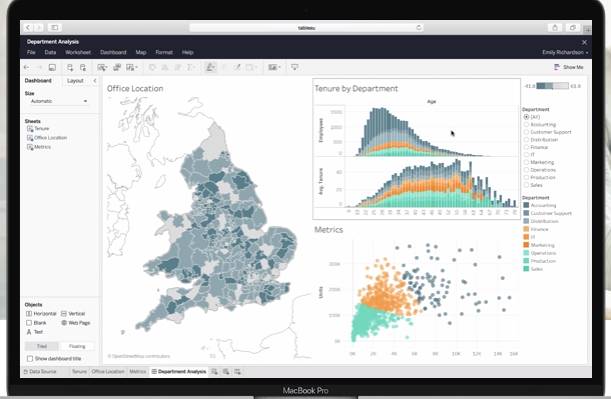This screenshot has width=611, height=399.
Task: Enable Show dashboard title checkbox
Action: click(x=30, y=358)
